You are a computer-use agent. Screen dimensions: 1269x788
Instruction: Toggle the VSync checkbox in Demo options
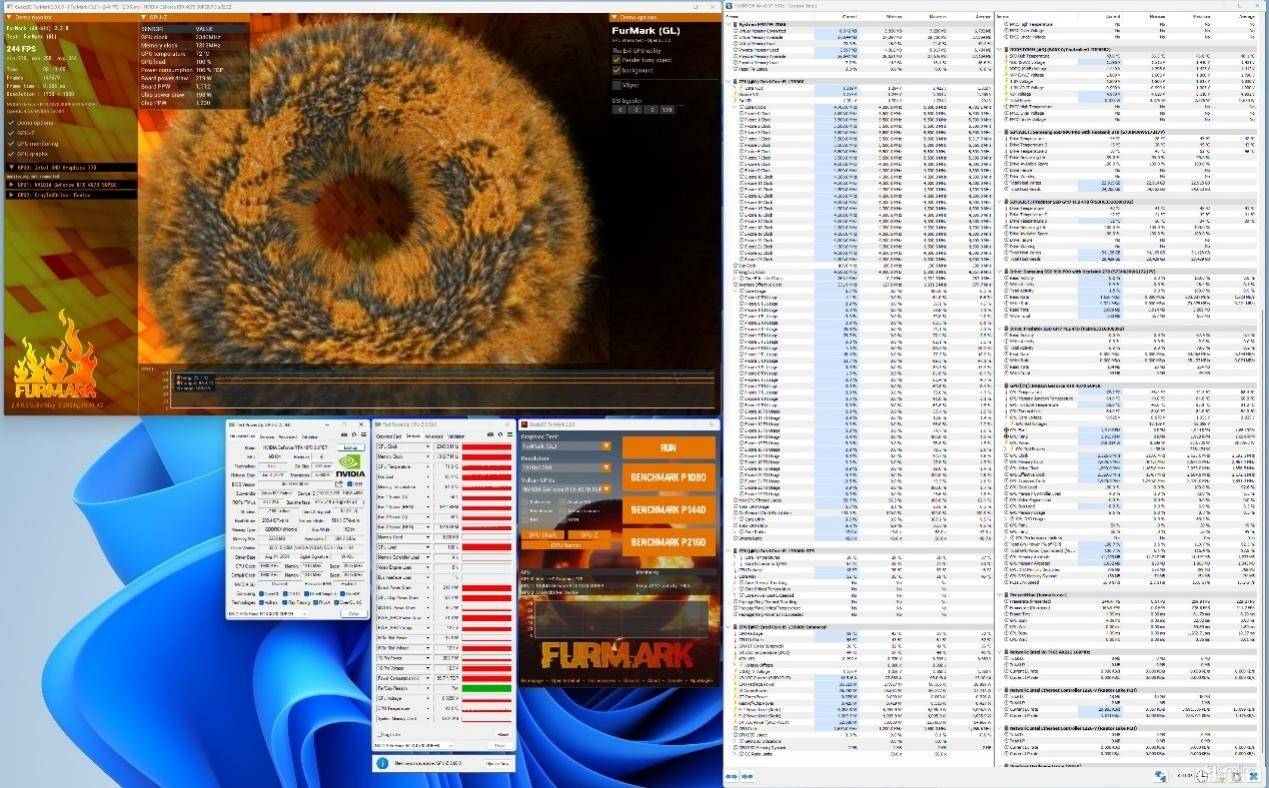(x=617, y=86)
